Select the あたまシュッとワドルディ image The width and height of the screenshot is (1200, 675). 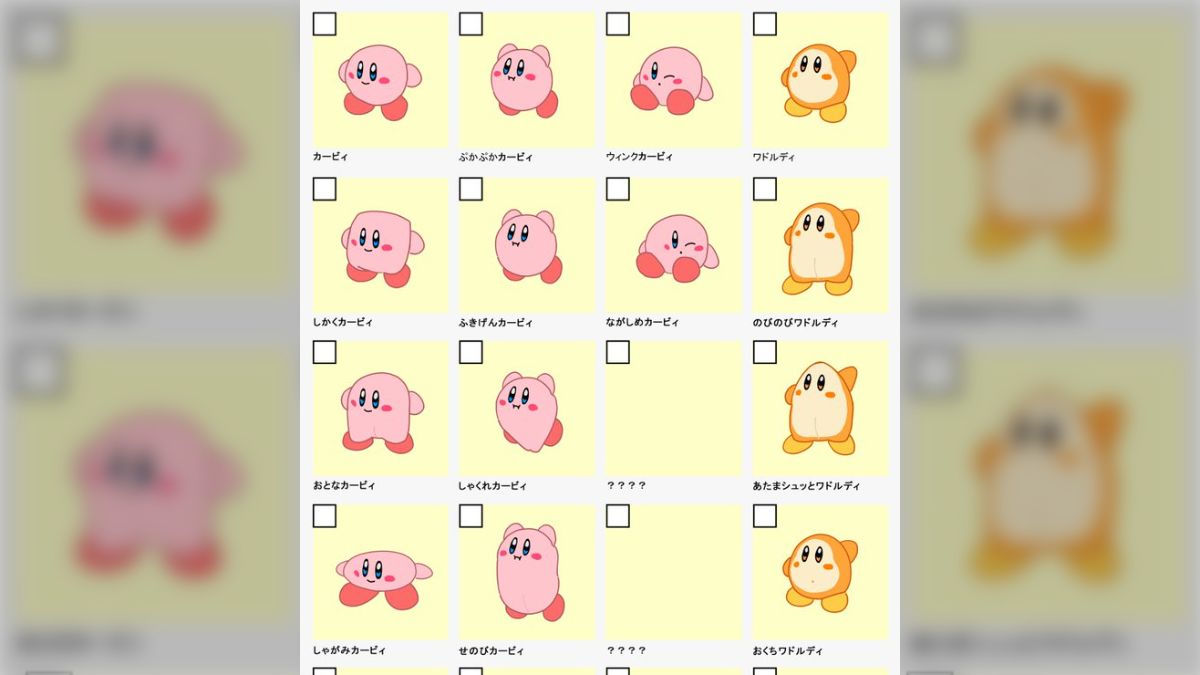click(x=820, y=408)
